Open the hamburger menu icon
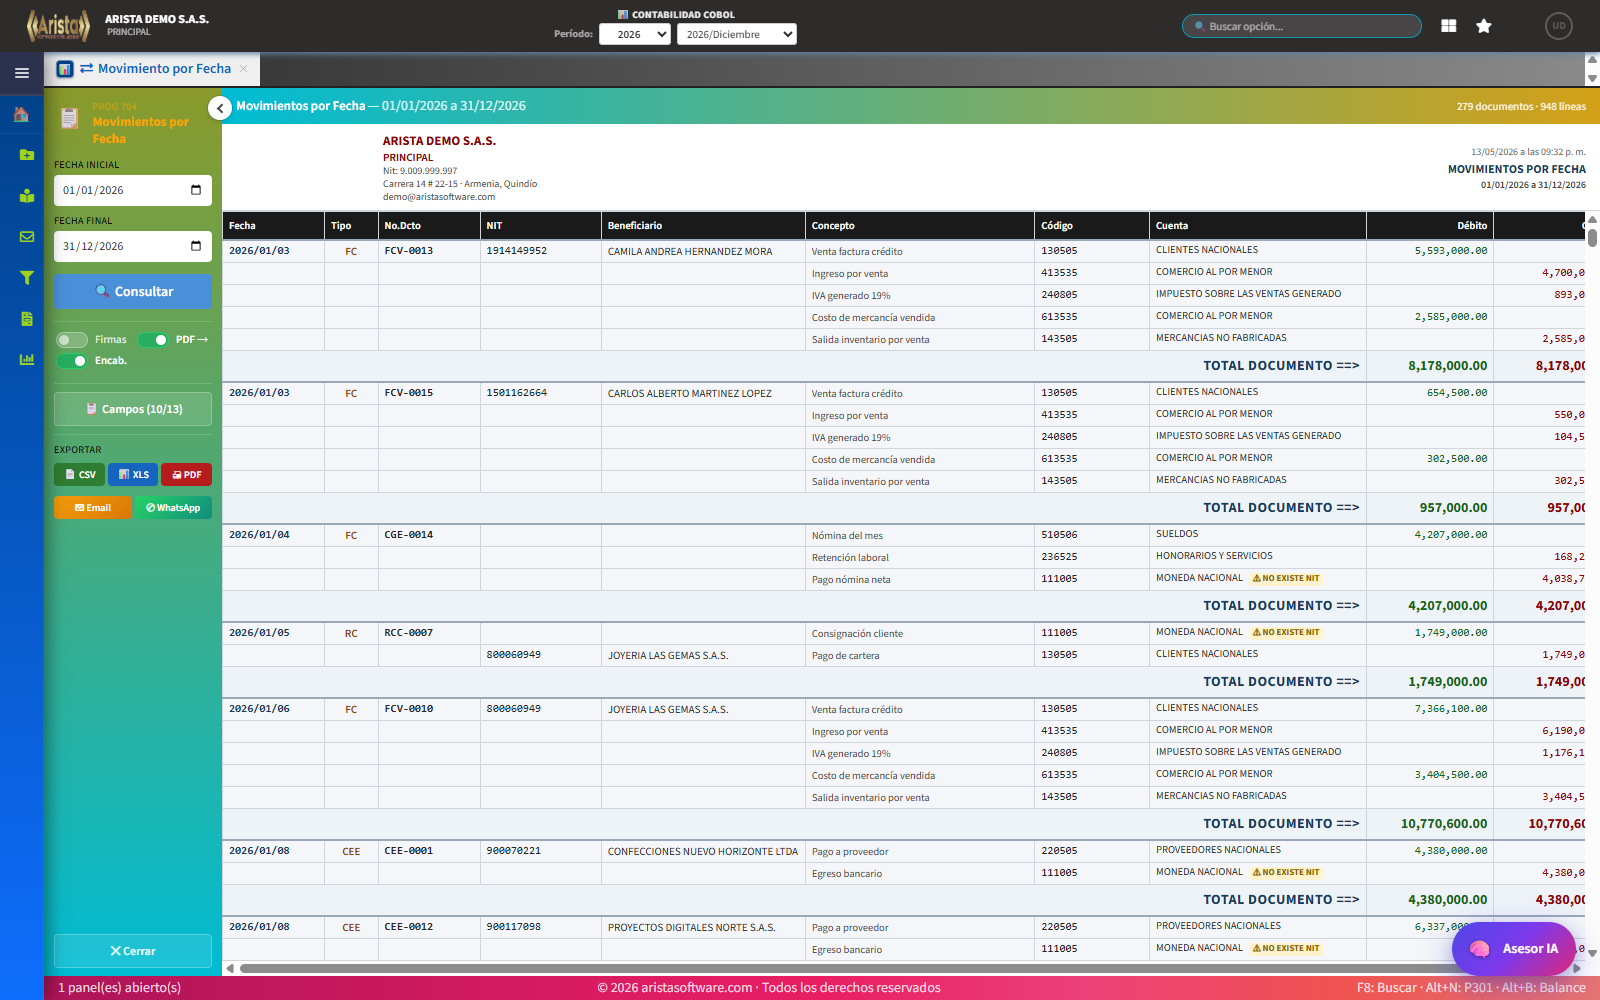Screen dimensions: 1600x1000 coord(21,73)
